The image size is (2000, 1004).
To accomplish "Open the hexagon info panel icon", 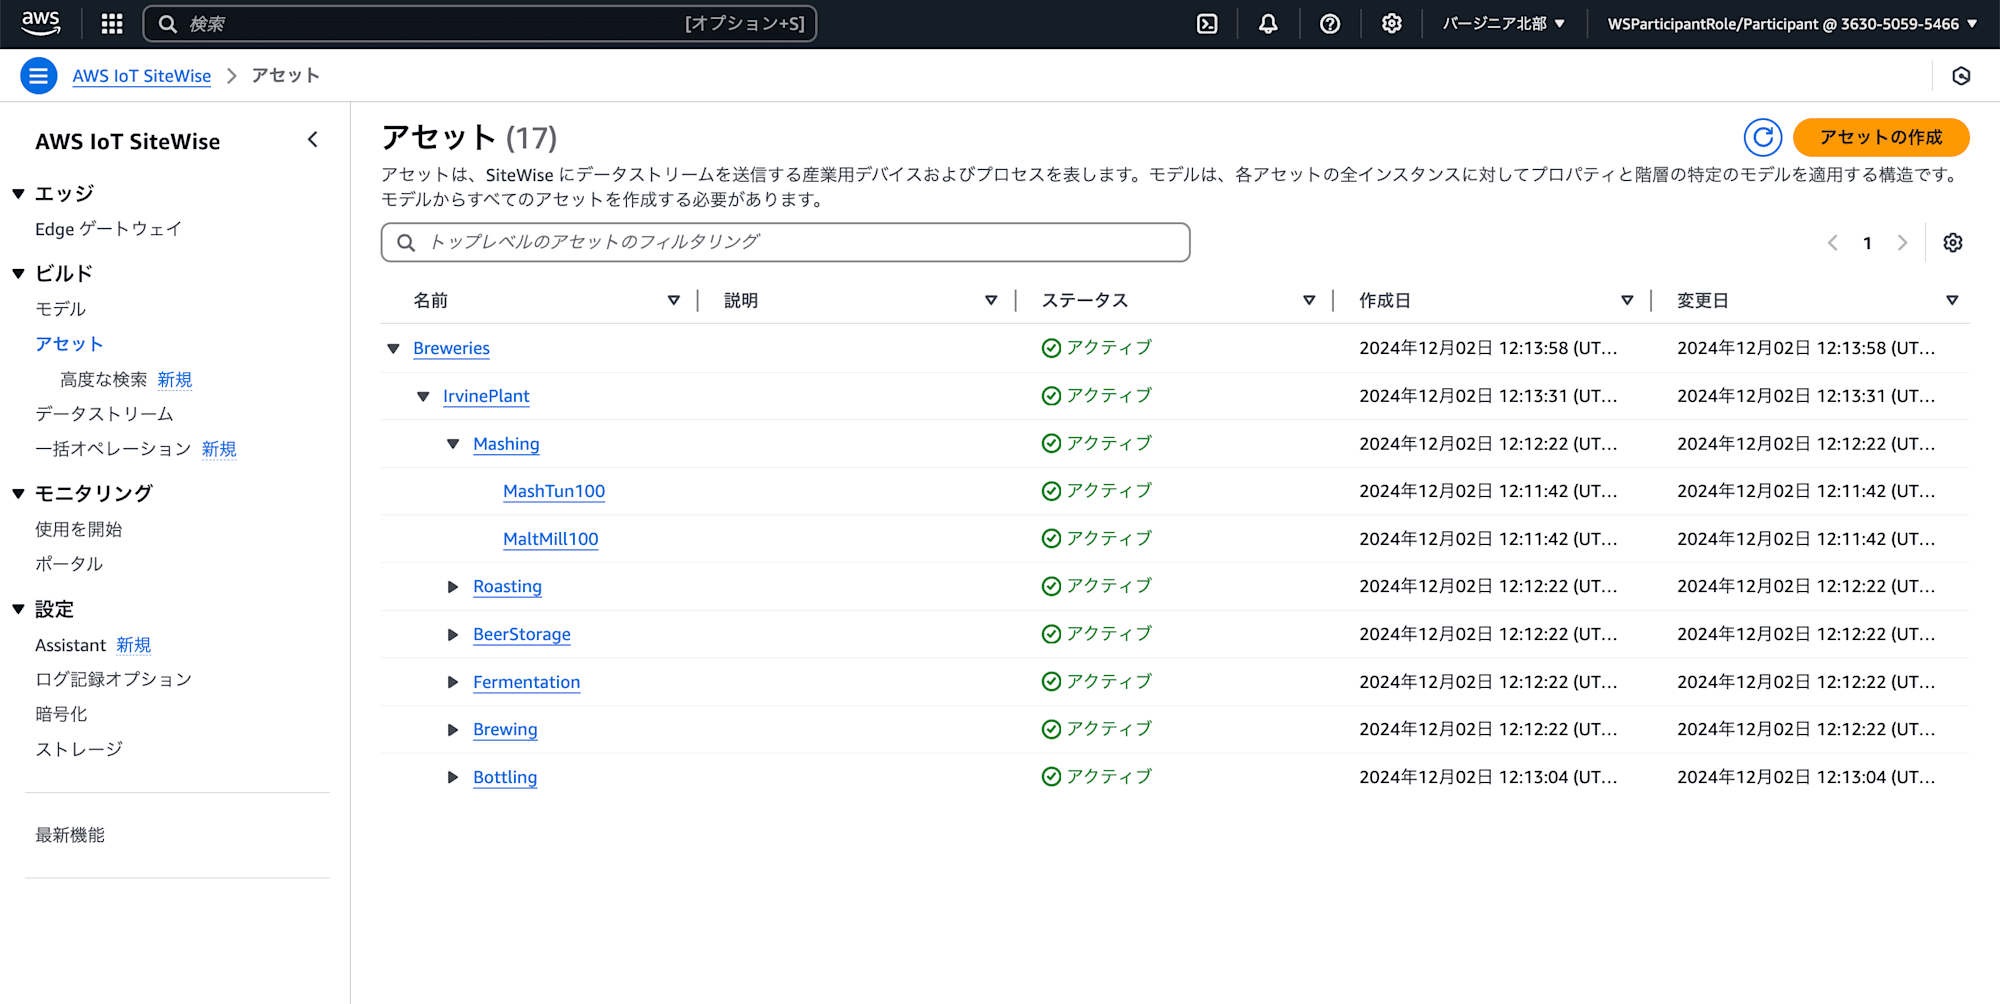I will click(x=1961, y=76).
